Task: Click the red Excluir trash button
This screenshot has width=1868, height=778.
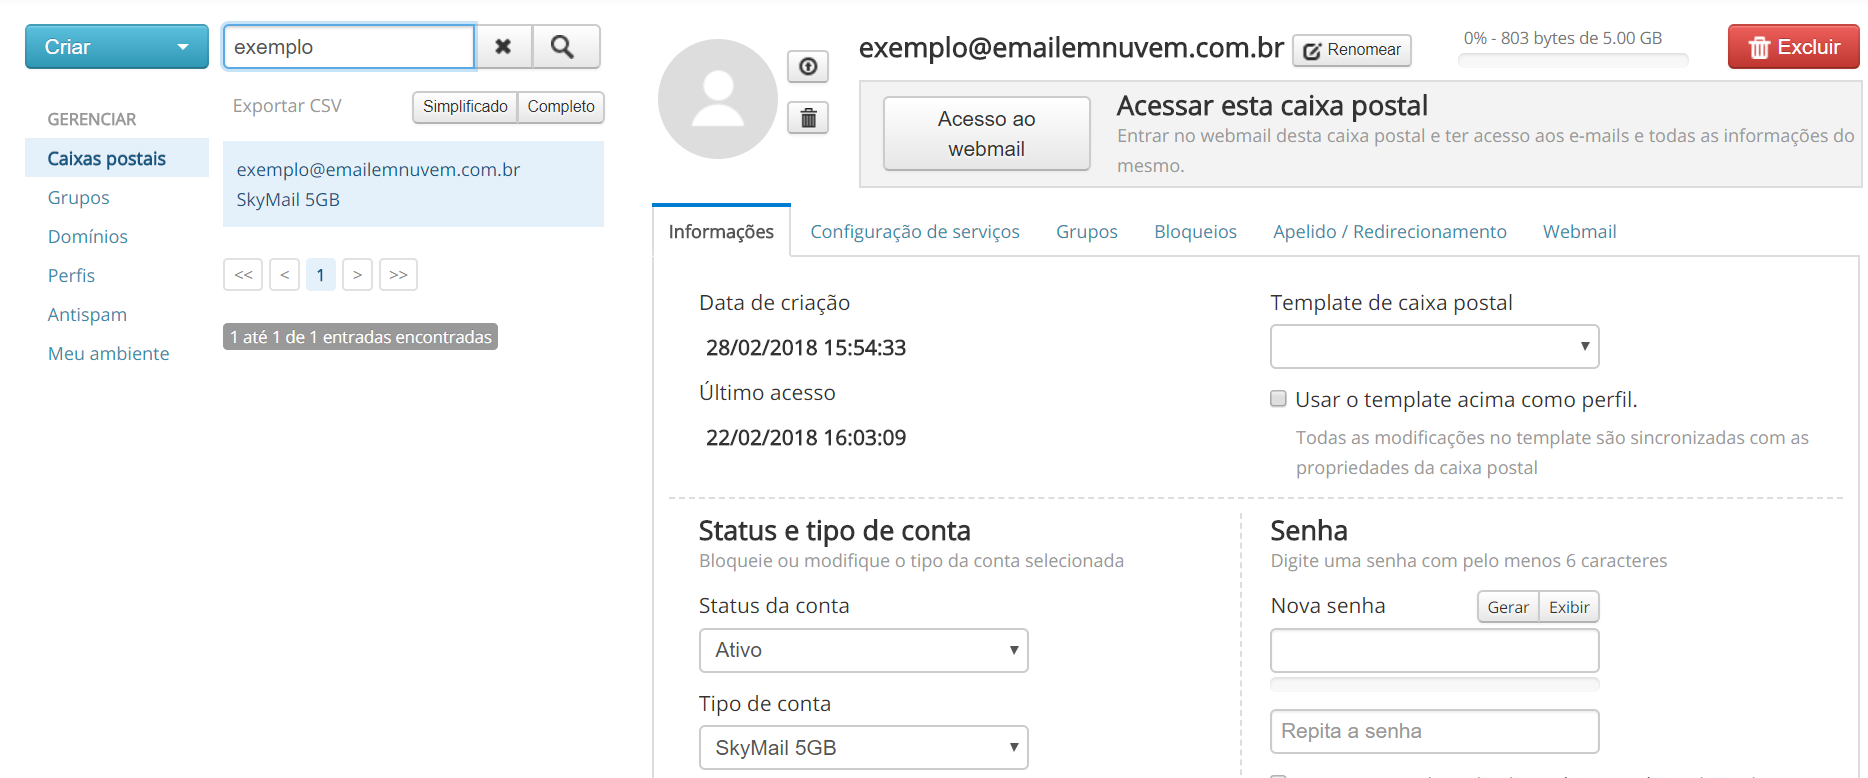Action: (x=1793, y=47)
